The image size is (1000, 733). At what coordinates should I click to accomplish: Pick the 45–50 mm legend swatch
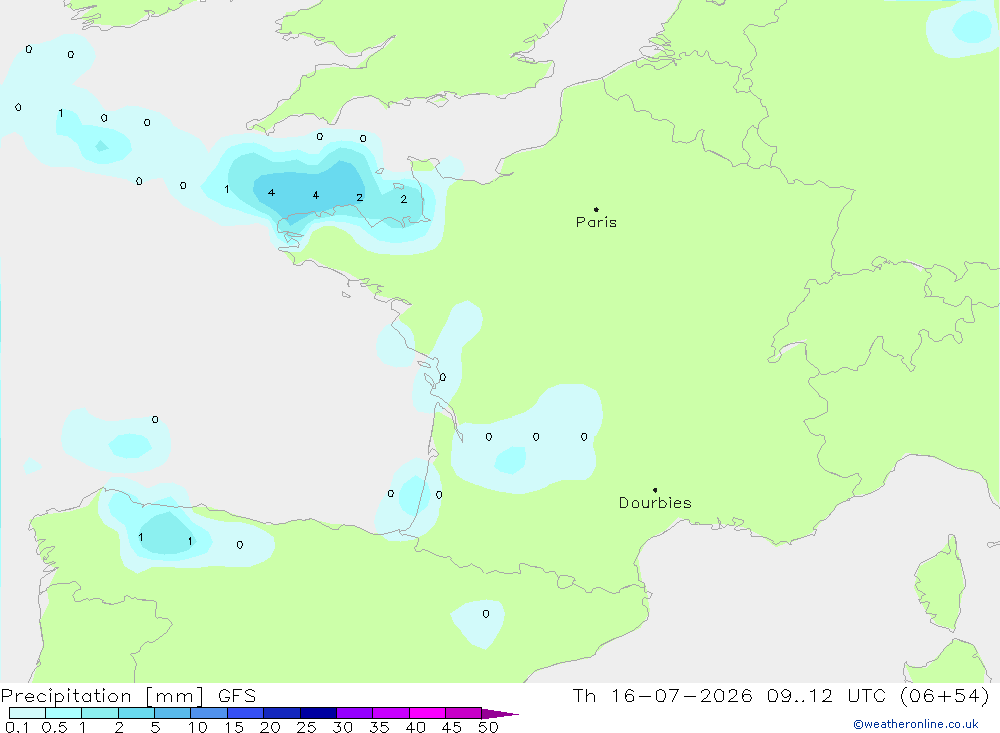[464, 713]
